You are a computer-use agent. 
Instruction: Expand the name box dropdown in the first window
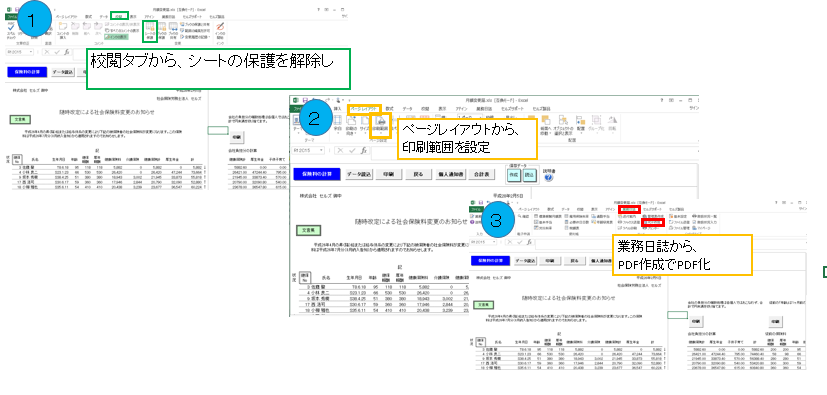[32, 52]
